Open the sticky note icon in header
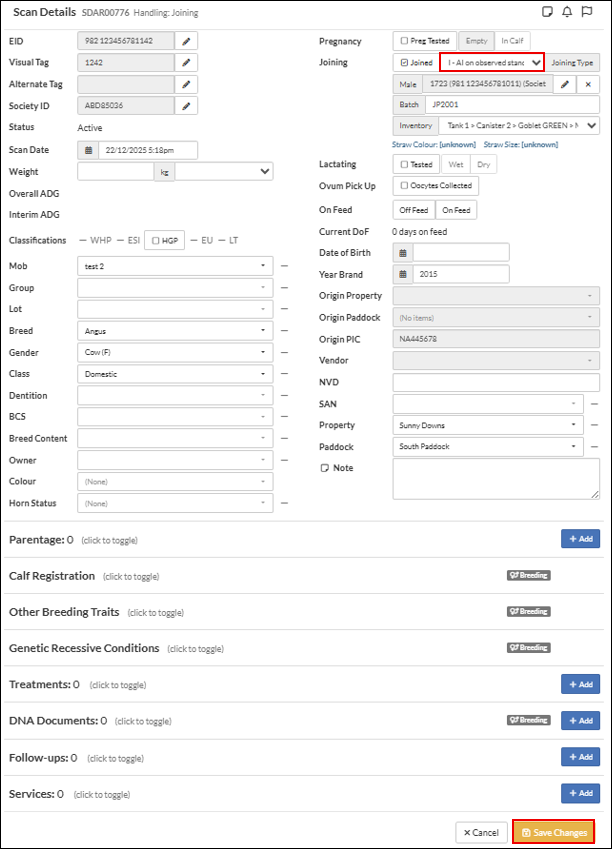612x849 pixels. point(546,12)
